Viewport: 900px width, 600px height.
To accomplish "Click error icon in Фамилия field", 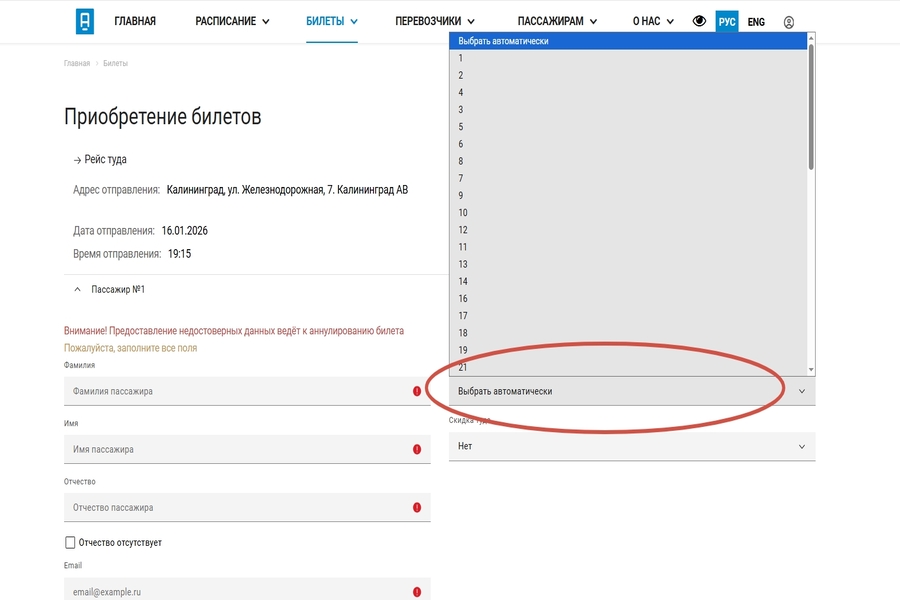I will click(417, 392).
